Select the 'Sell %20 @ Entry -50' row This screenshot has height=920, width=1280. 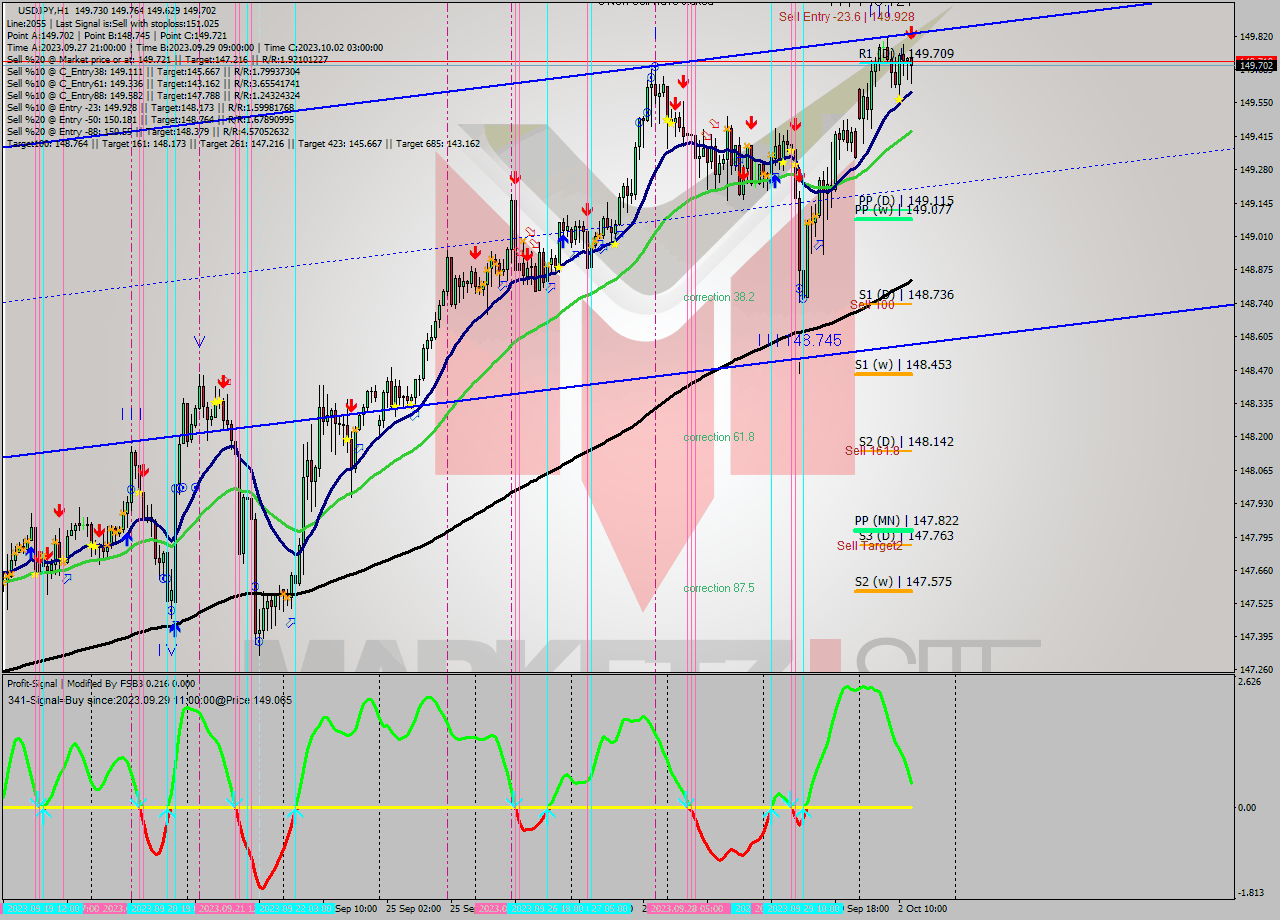150,119
